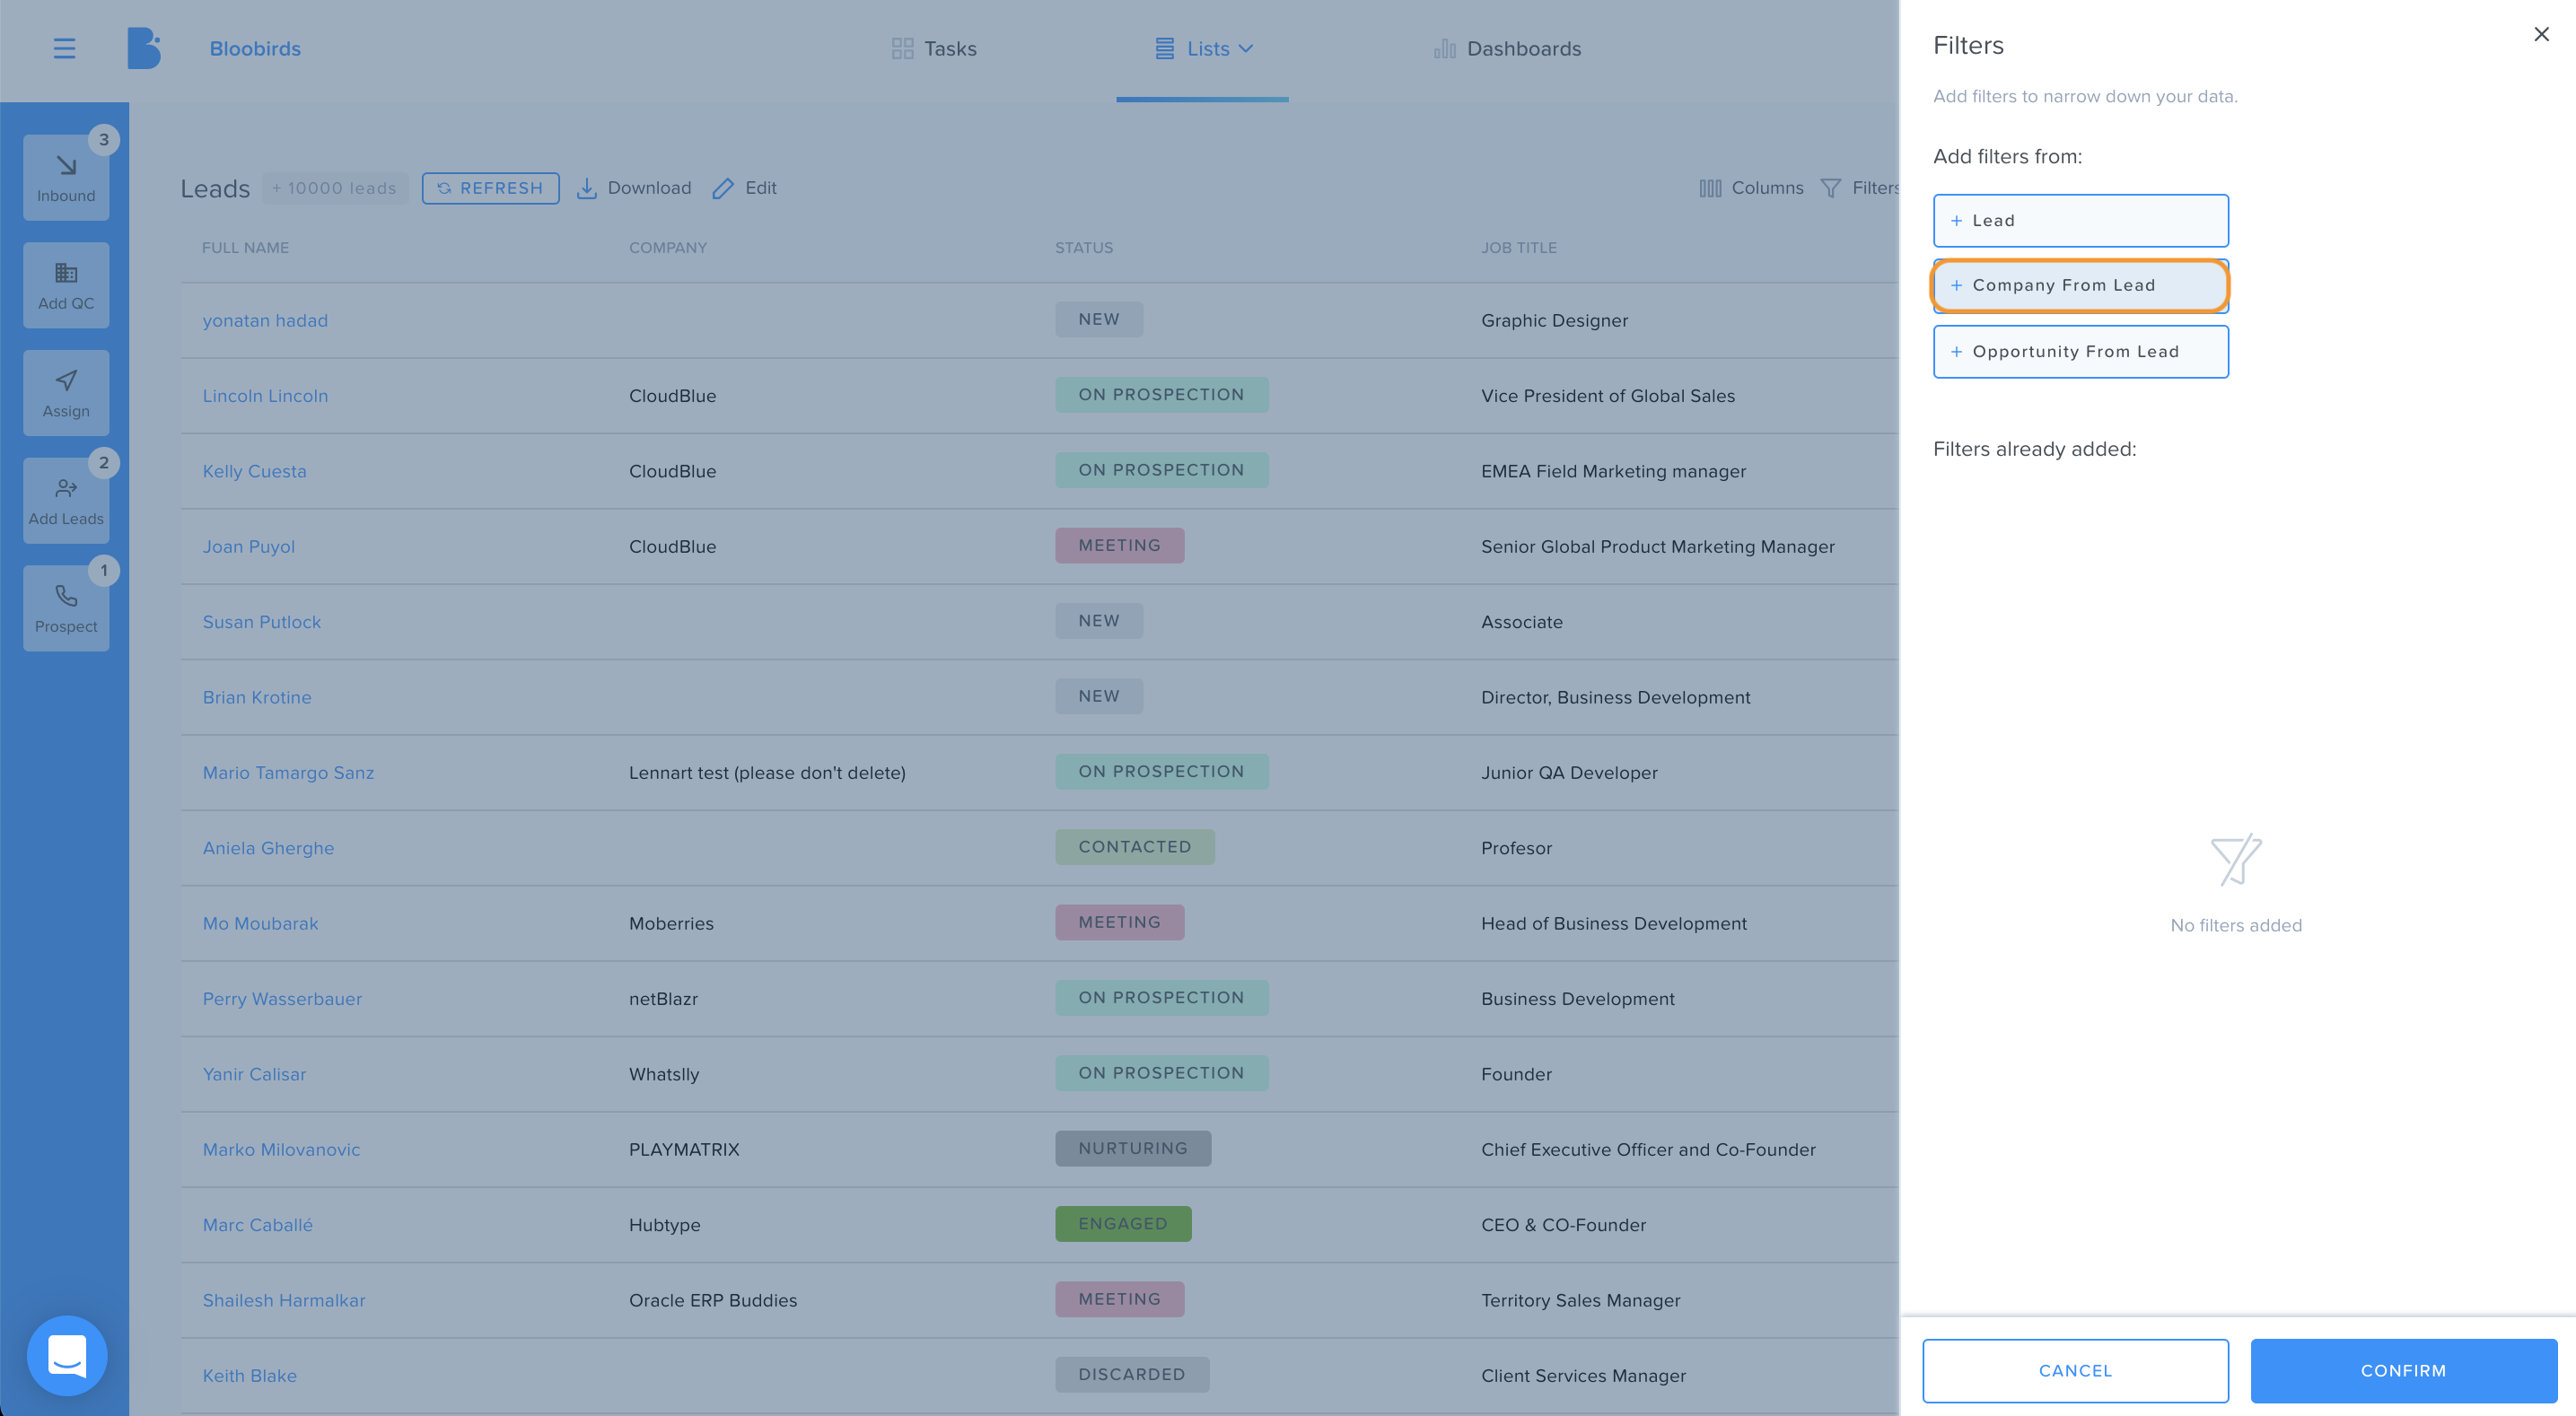
Task: Open the chat support bubble icon
Action: tap(67, 1355)
